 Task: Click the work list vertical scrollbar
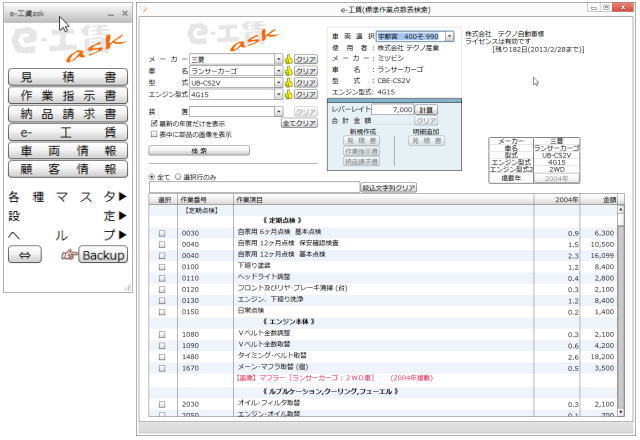(x=630, y=300)
